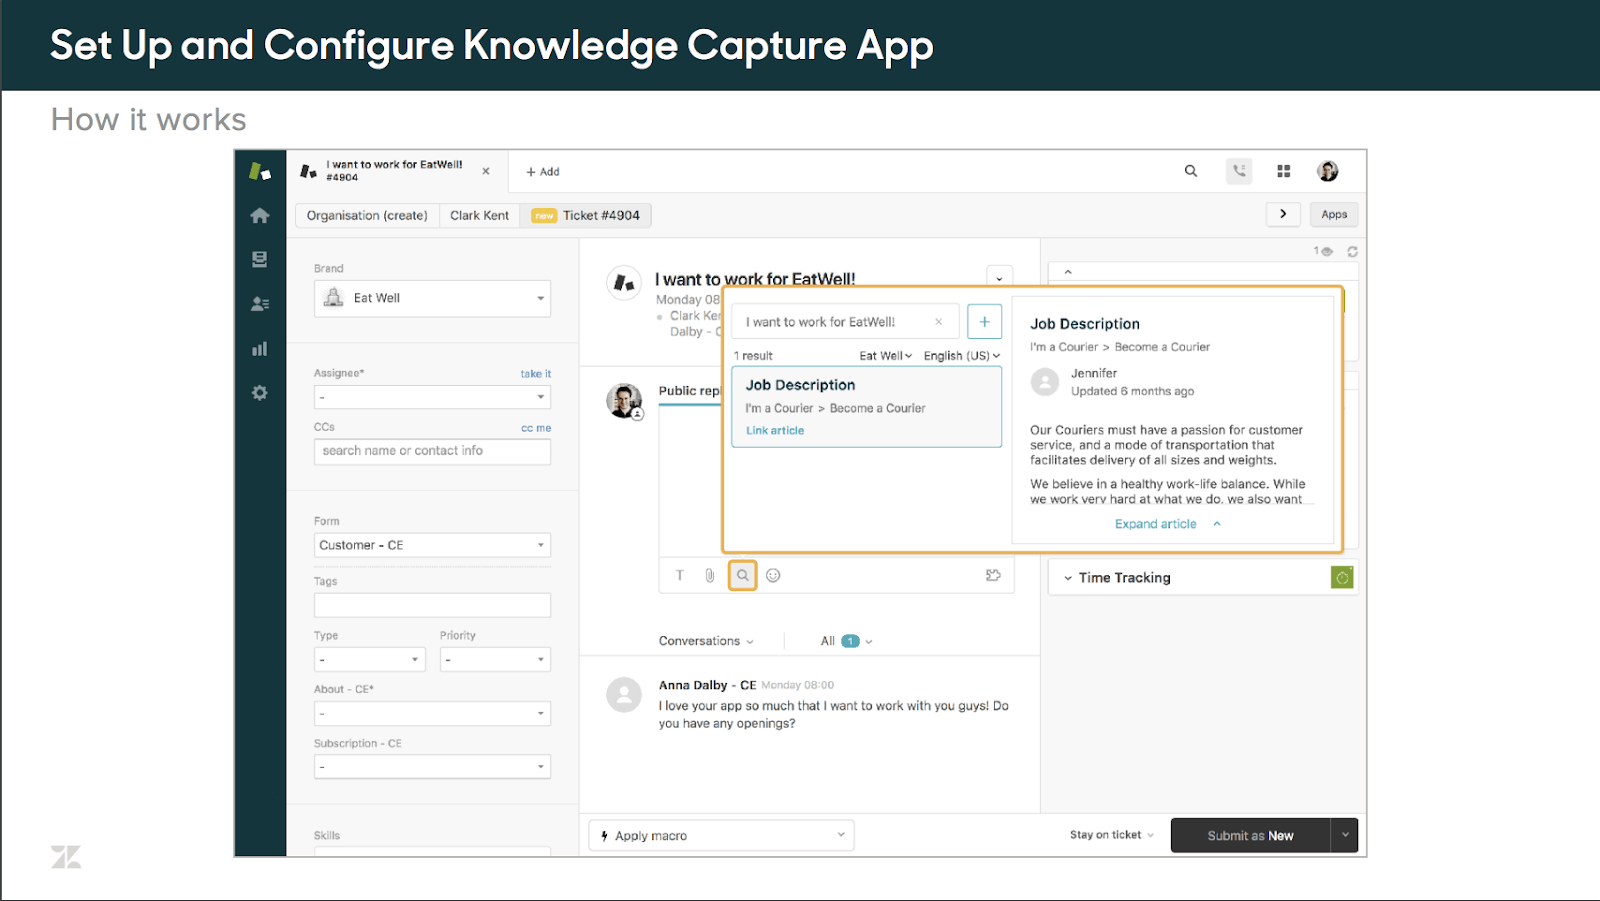
Task: Select the Organisation (create) tab
Action: click(x=367, y=215)
